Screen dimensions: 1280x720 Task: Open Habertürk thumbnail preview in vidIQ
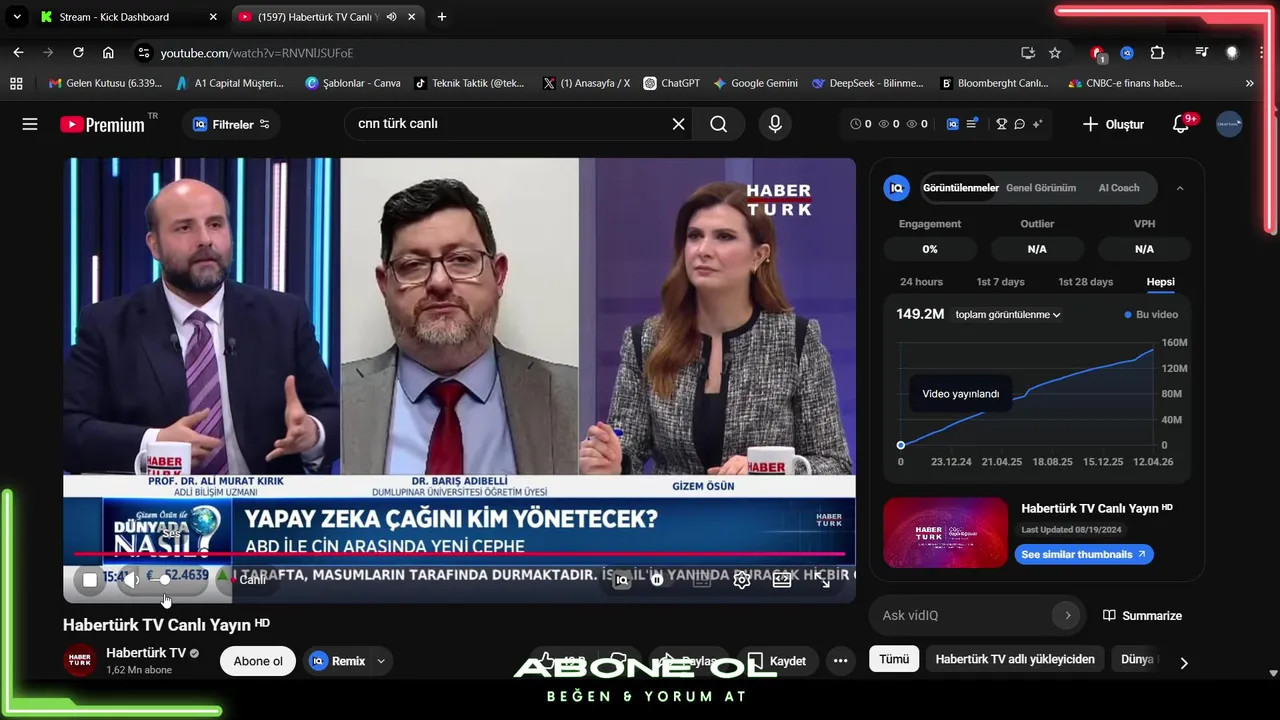click(x=945, y=532)
